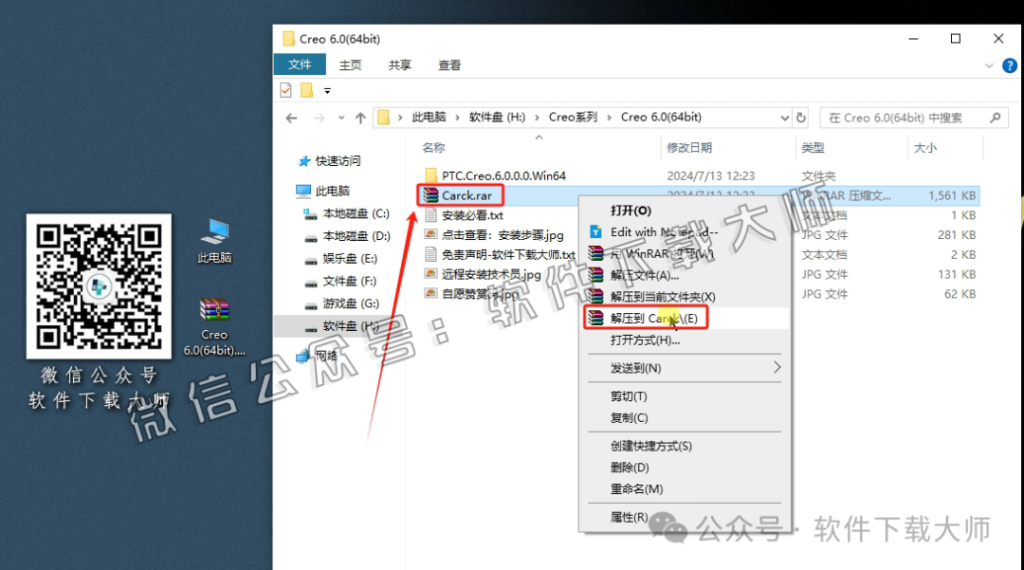Sort files by 大小 column
1024x570 pixels.
click(x=925, y=148)
